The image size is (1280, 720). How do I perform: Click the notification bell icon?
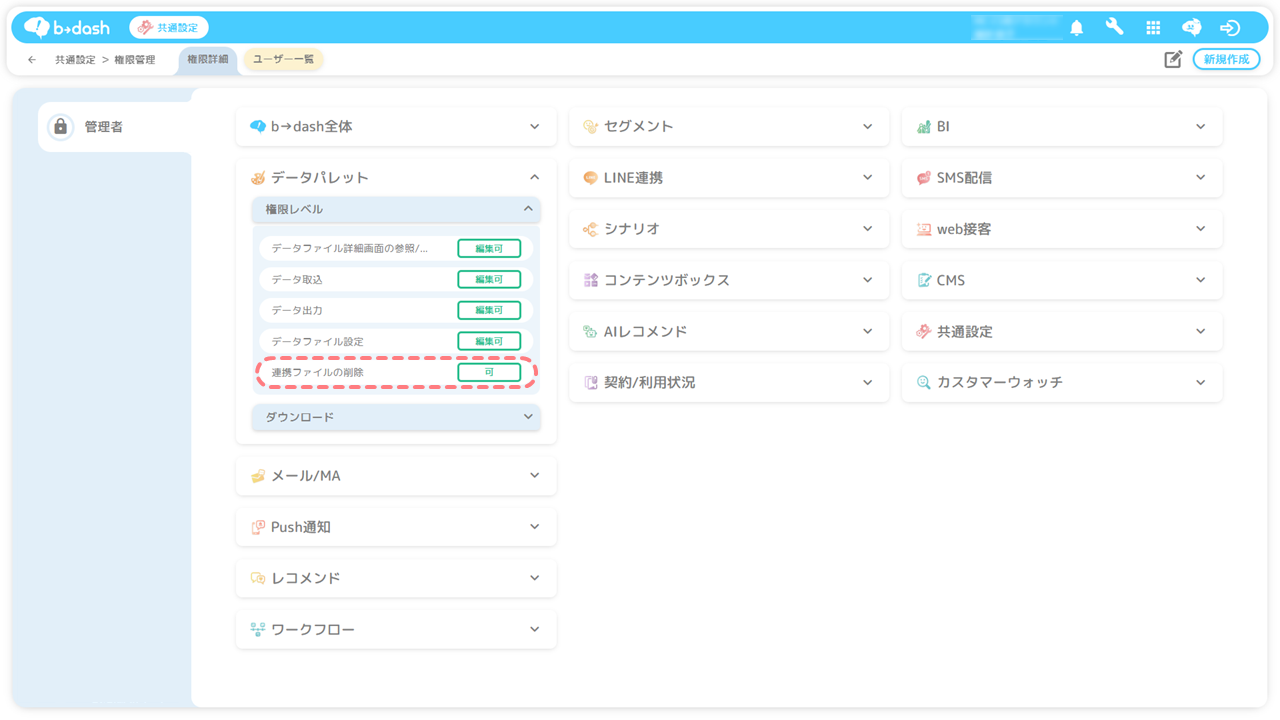(x=1077, y=28)
